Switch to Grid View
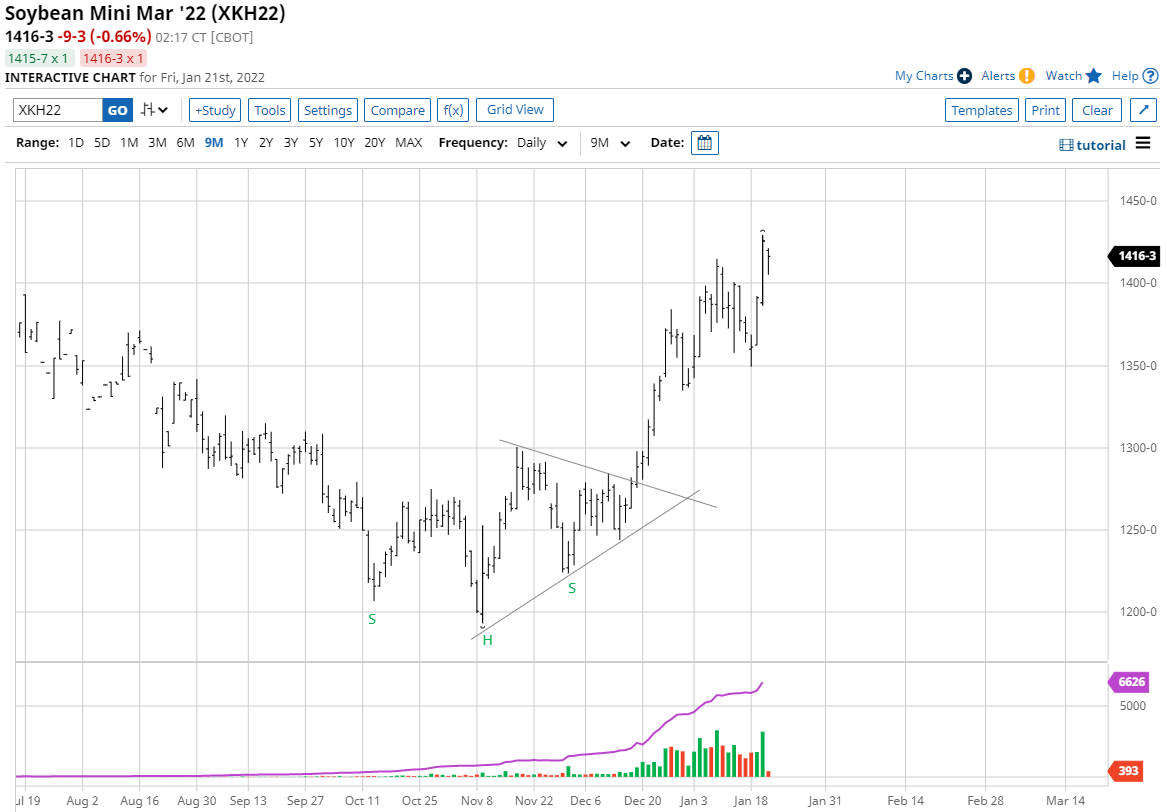1167x812 pixels. (x=515, y=109)
